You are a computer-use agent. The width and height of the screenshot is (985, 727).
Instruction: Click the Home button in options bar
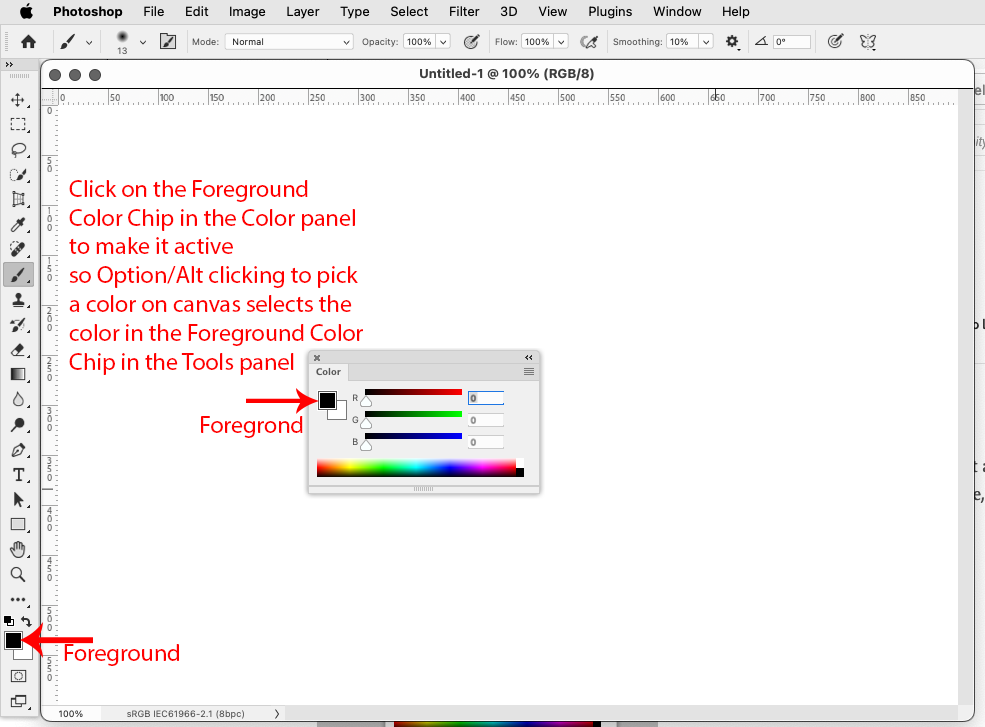[28, 41]
